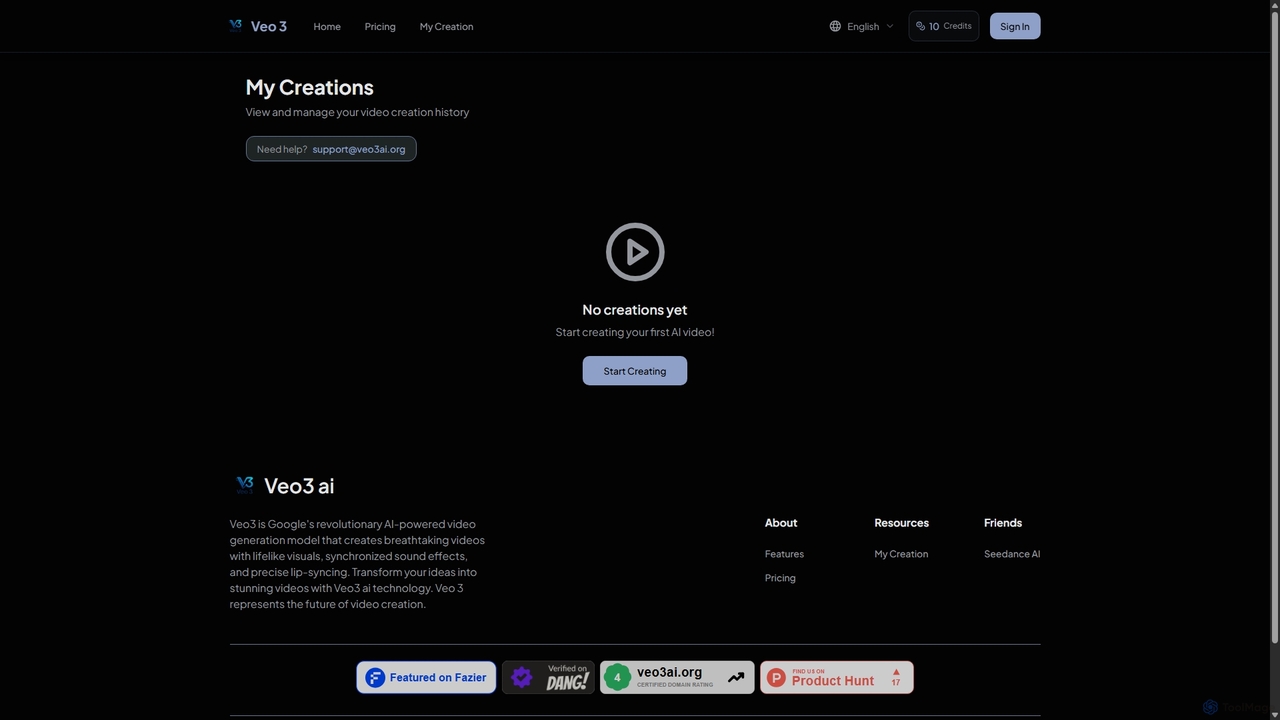This screenshot has width=1280, height=720.
Task: Open the My Creation footer link
Action: coord(901,554)
